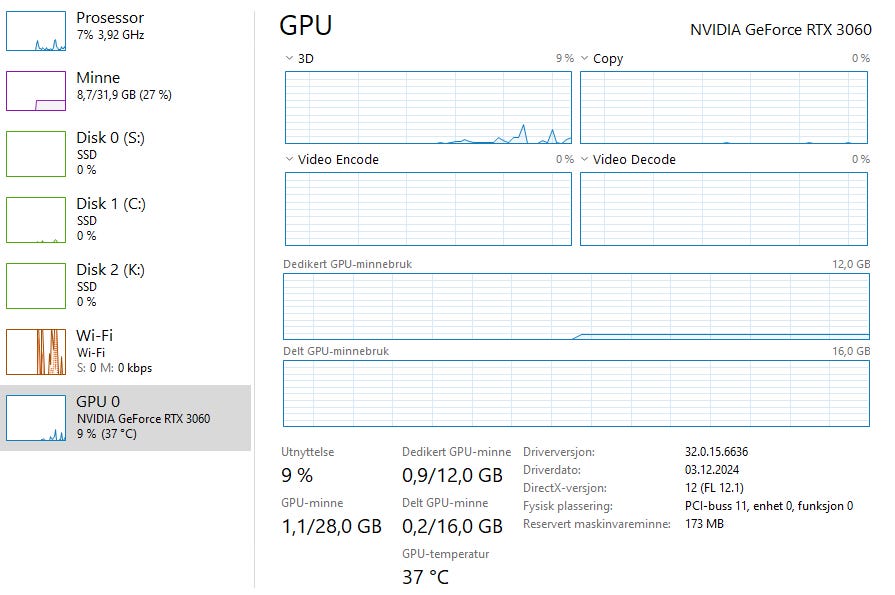Open the Copy graph engine dropdown arrow
The width and height of the screenshot is (895, 595).
(584, 59)
